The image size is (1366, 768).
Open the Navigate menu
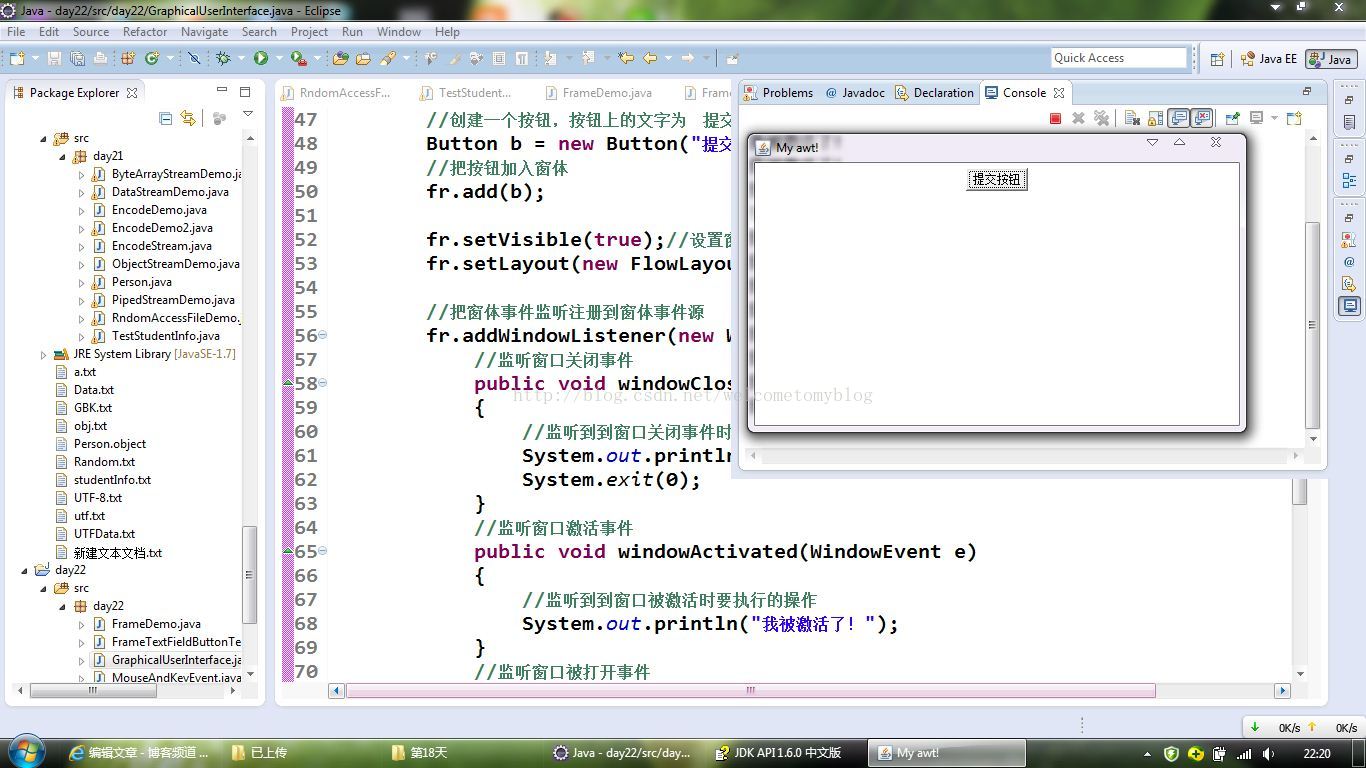(204, 31)
